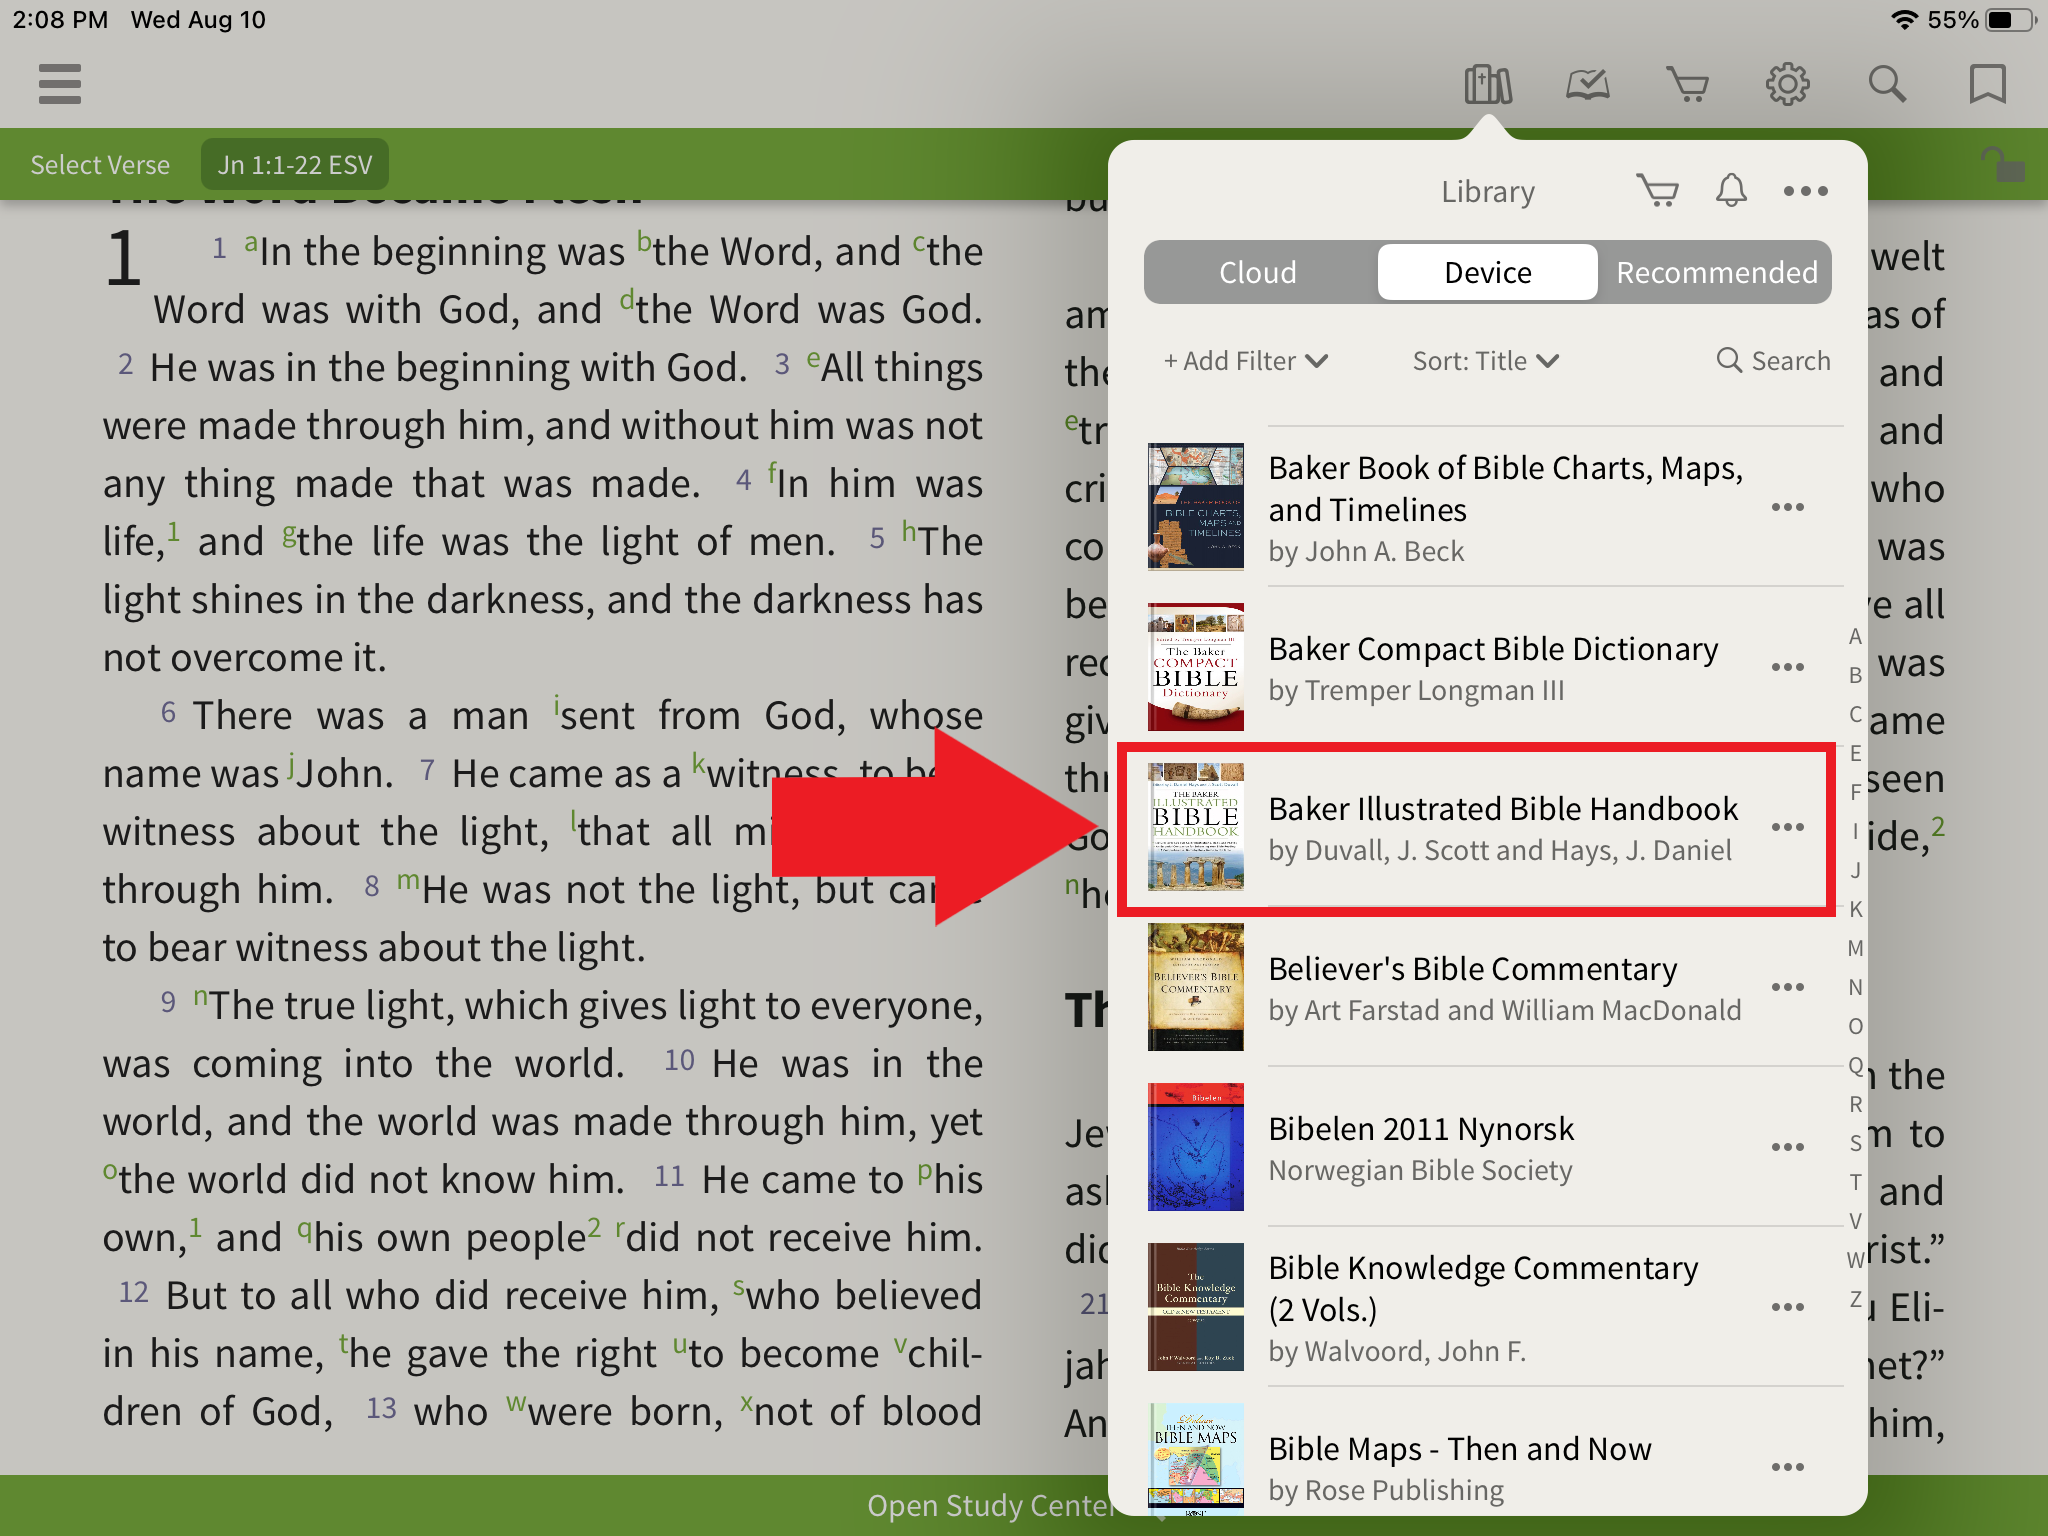
Task: Open Baker Book of Bible Charts cover thumbnail
Action: 1196,506
